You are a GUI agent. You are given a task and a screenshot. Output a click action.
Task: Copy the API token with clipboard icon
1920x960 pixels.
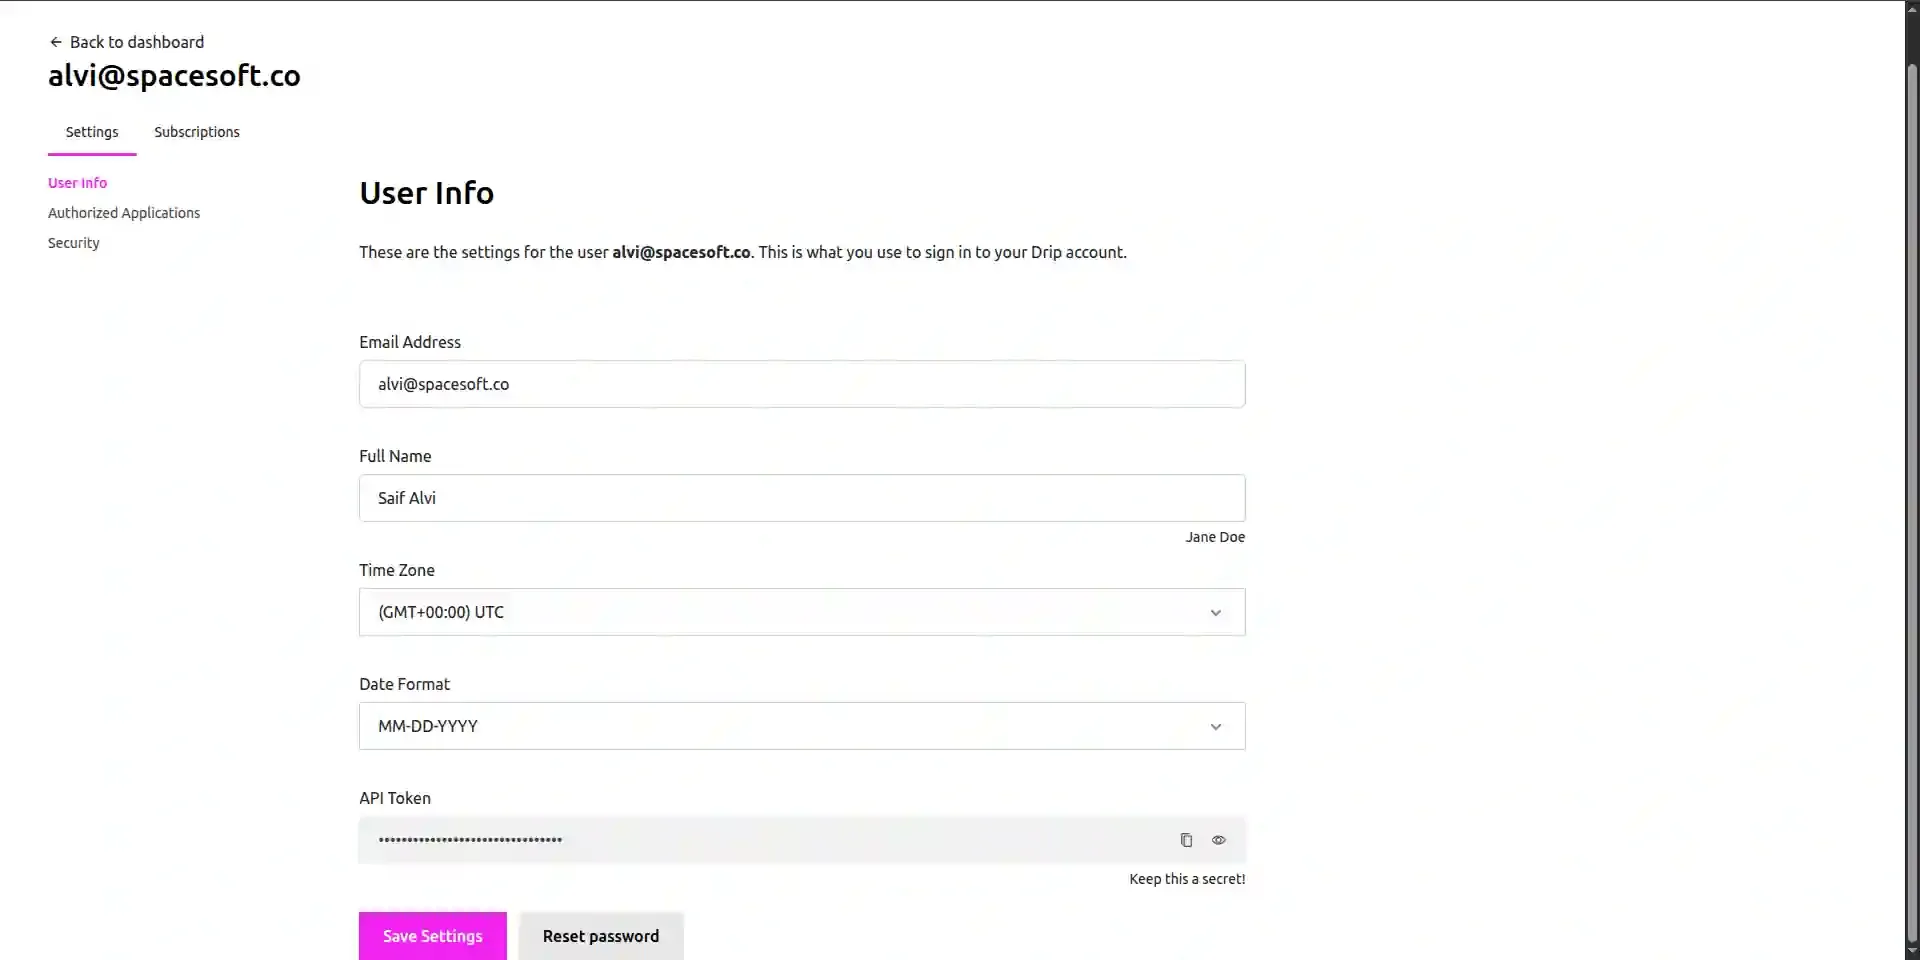pyautogui.click(x=1186, y=840)
